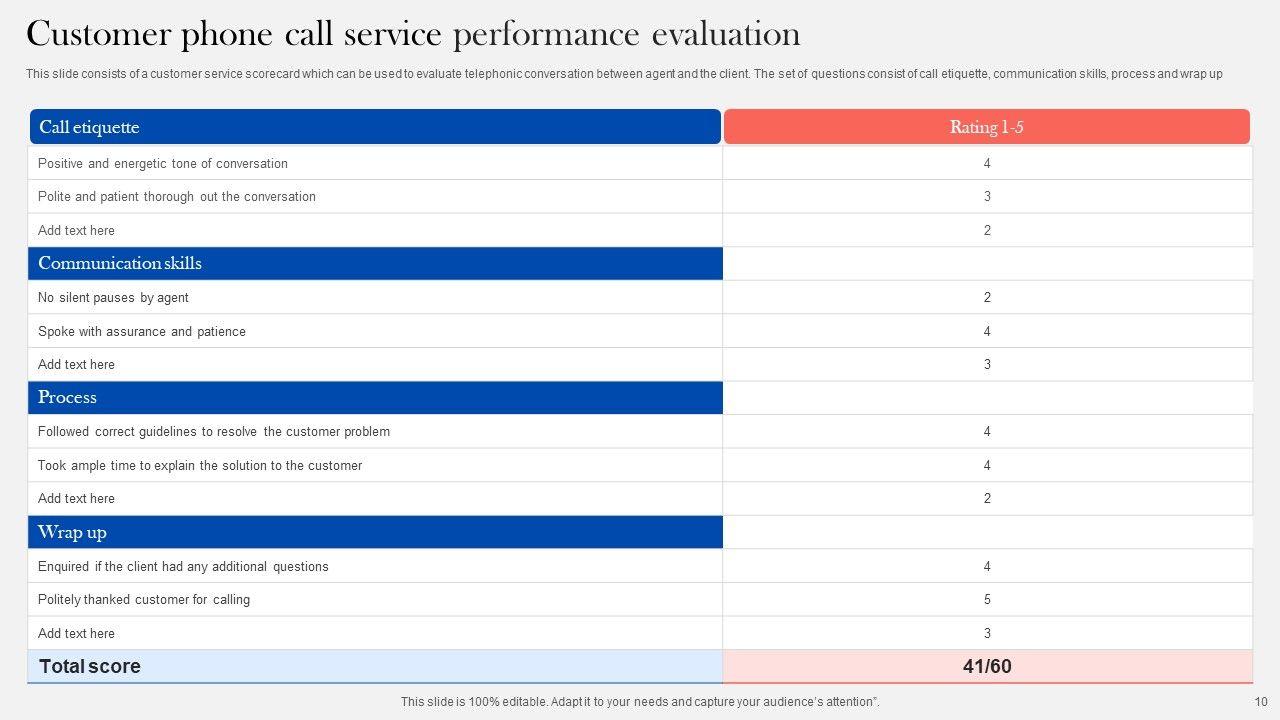
Task: Click the Rating 1-5 column header
Action: click(x=986, y=127)
